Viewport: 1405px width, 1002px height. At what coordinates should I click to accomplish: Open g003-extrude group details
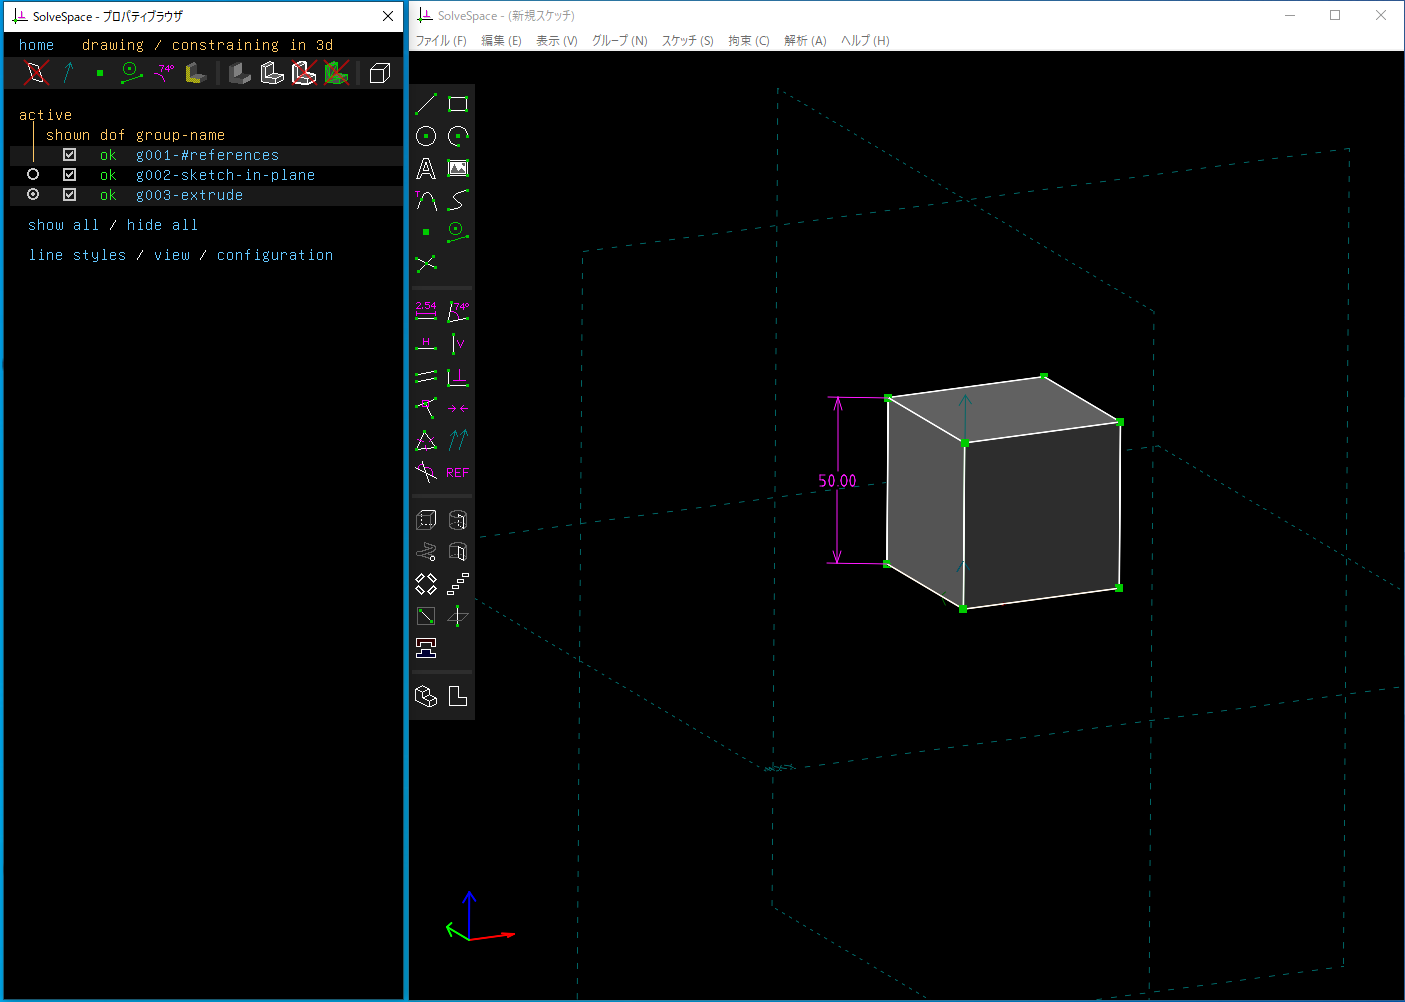tap(189, 195)
